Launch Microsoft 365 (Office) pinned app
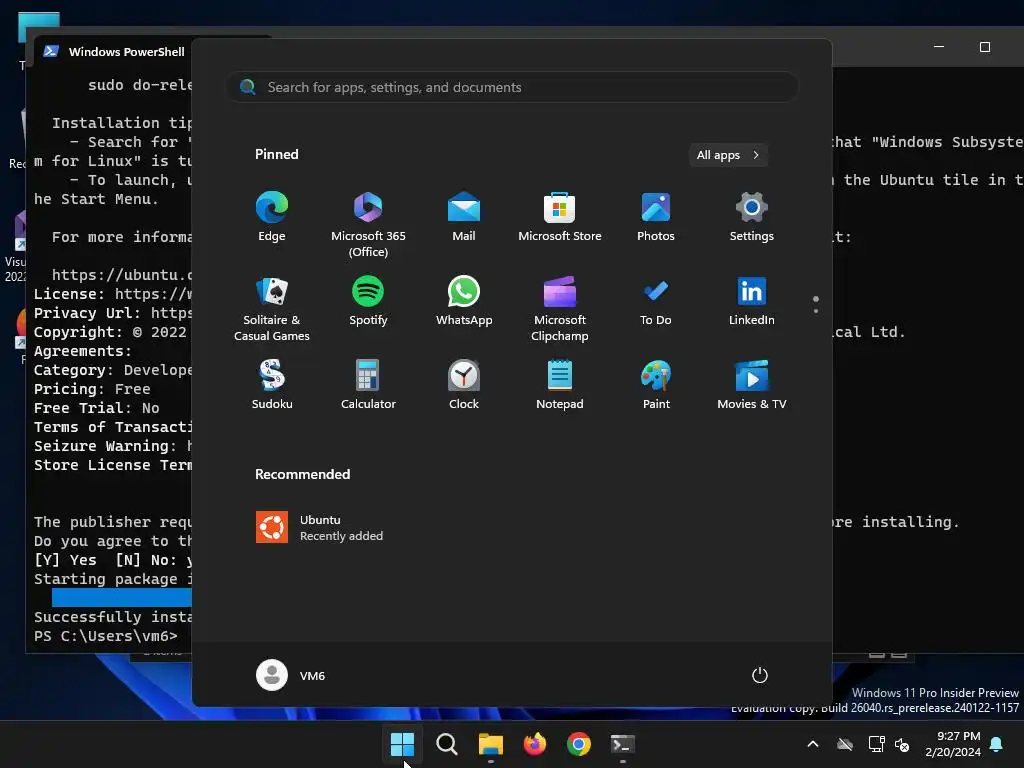 (x=368, y=225)
